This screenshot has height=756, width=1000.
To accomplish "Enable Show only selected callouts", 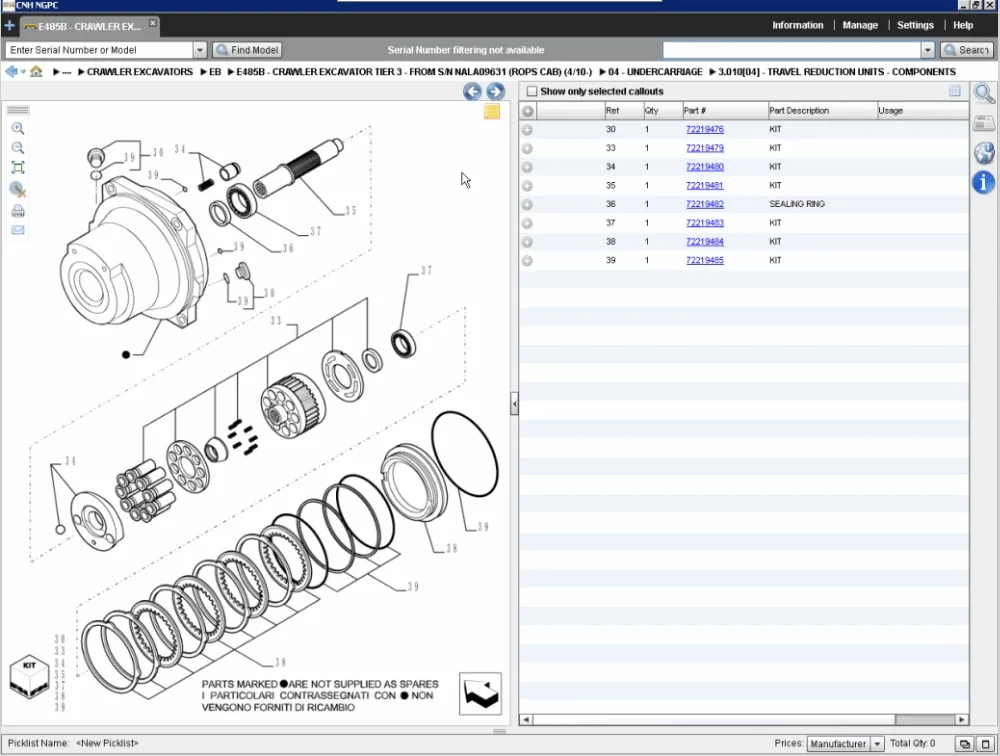I will tap(531, 92).
